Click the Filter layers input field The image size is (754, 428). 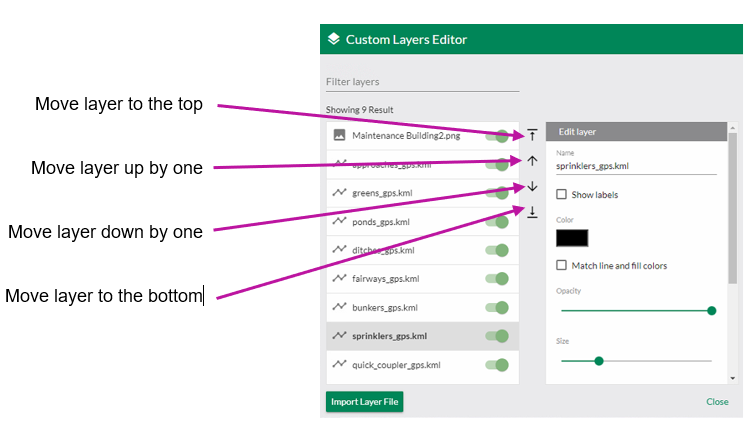coord(422,82)
